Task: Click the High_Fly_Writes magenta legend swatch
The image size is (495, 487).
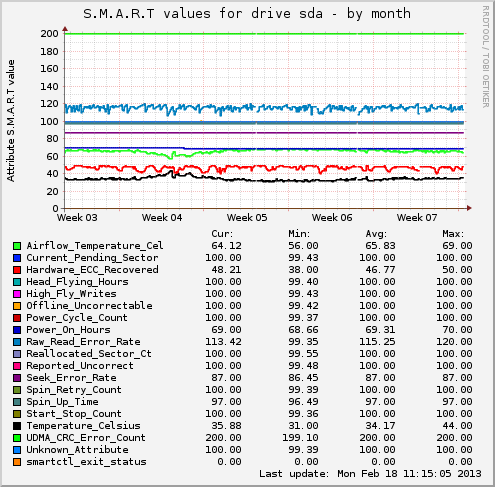Action: coord(17,294)
